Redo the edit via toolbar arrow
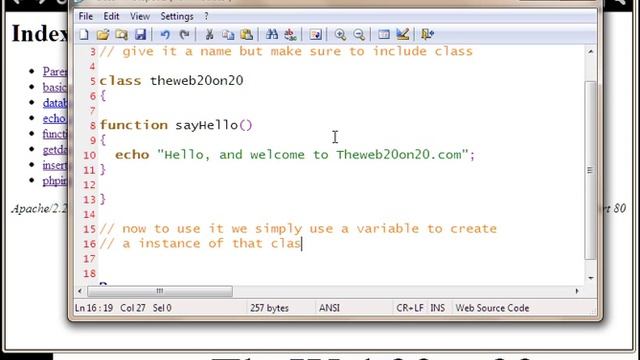The height and width of the screenshot is (360, 640). click(x=184, y=35)
